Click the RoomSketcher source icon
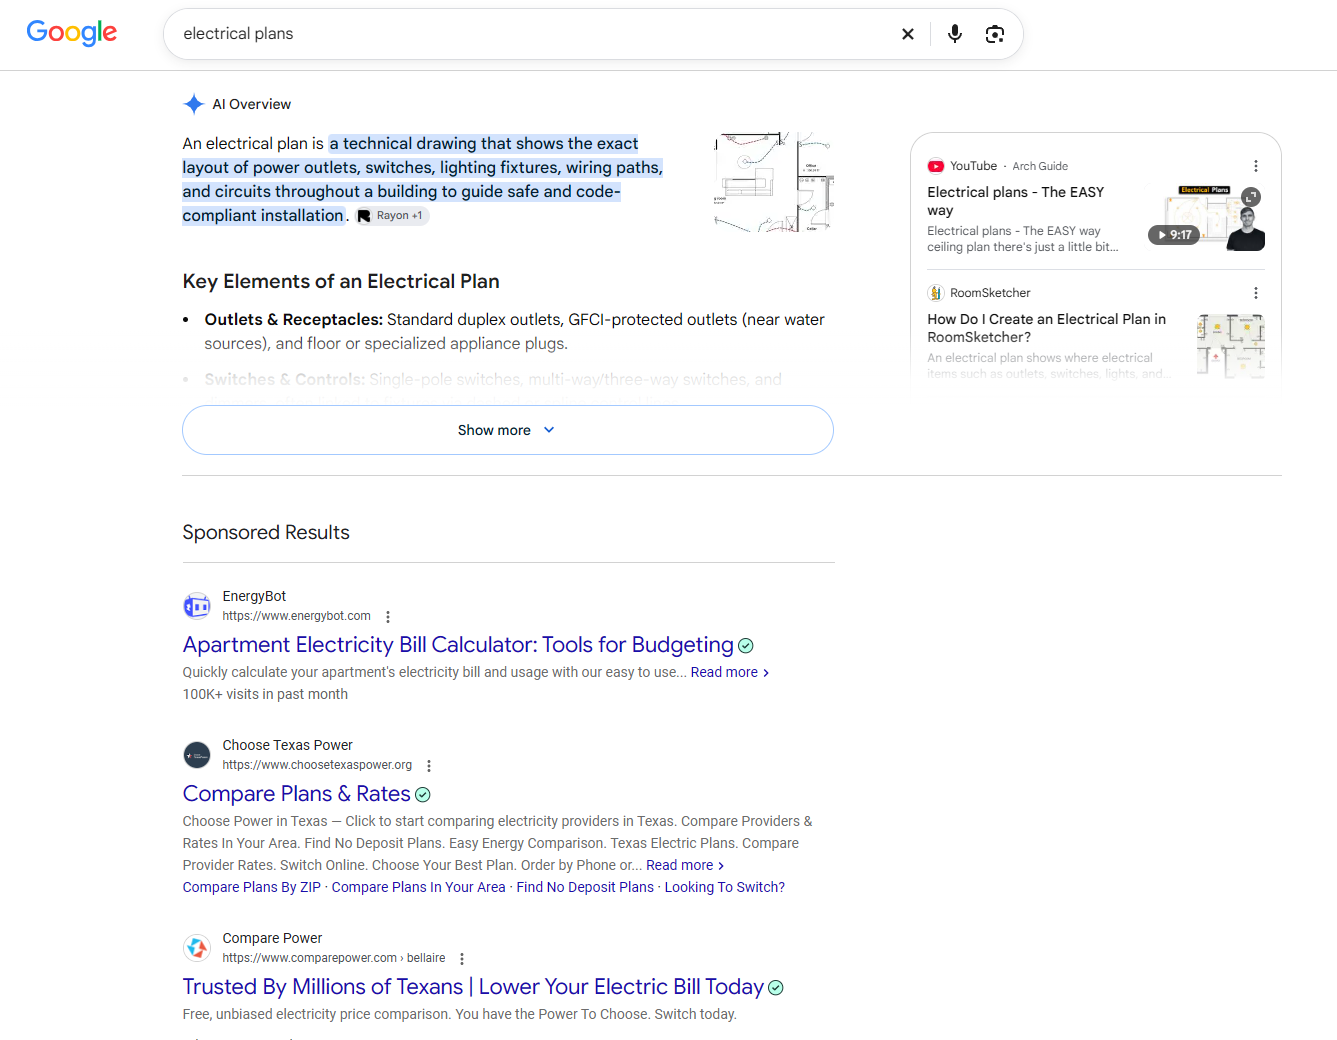Screen dimensions: 1337x1040 click(936, 293)
